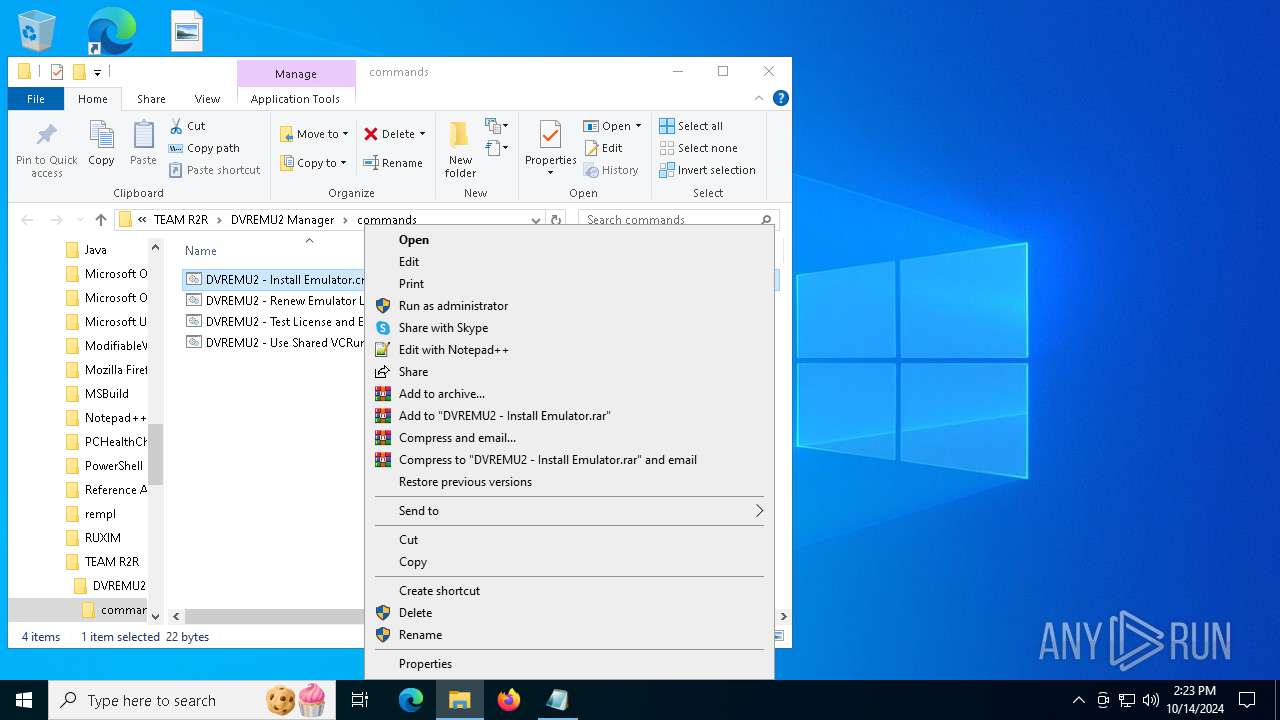Click Select all in ribbon

click(x=691, y=126)
